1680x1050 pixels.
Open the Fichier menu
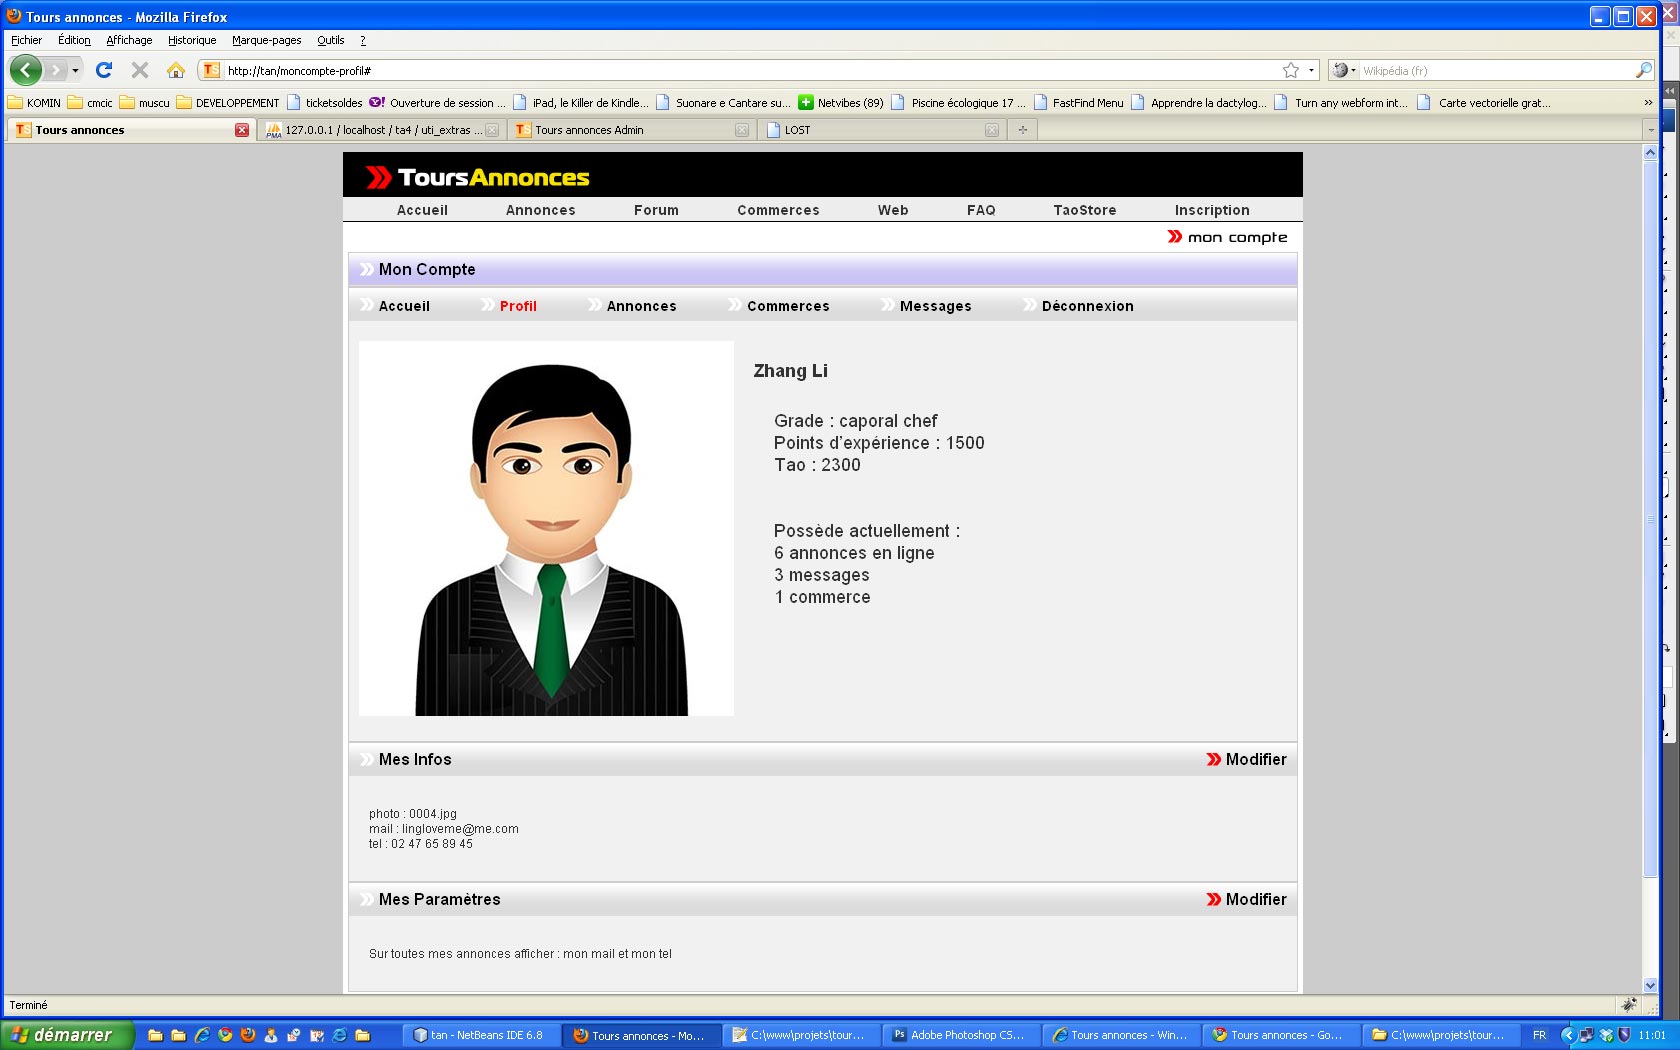(26, 40)
